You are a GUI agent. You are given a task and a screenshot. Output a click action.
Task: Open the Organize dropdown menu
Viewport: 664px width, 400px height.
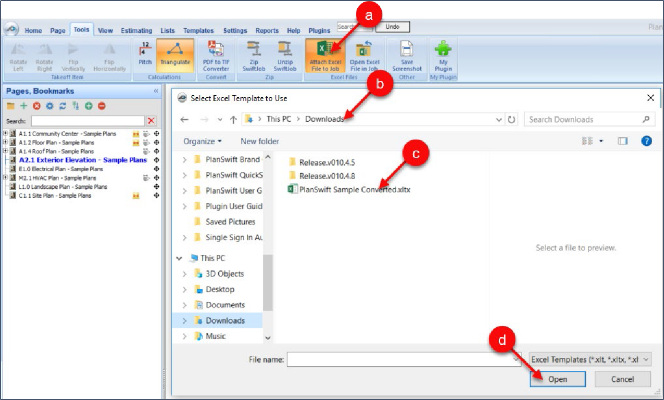click(x=202, y=141)
